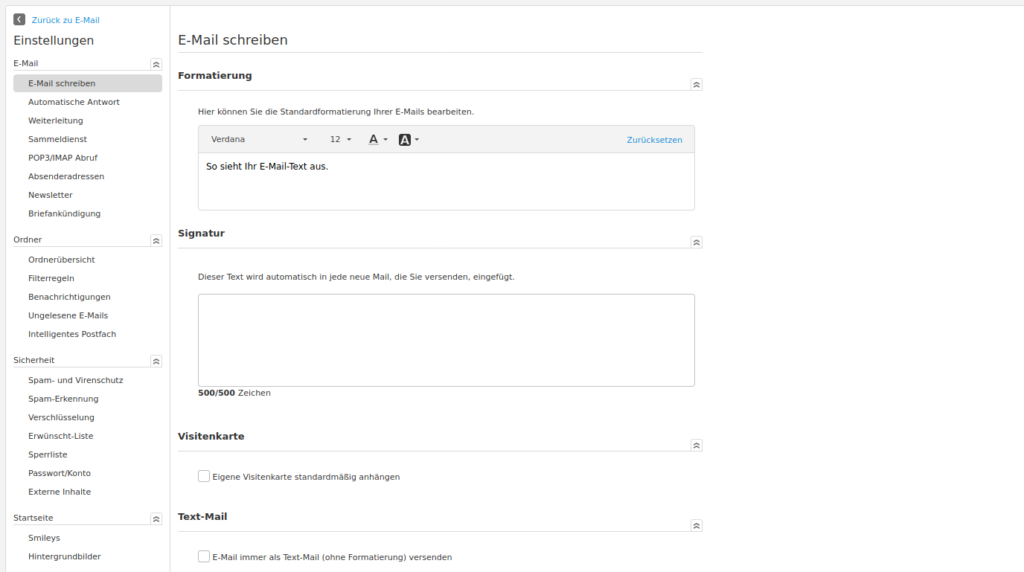Collapse the Signatur section chevron

[x=696, y=242]
